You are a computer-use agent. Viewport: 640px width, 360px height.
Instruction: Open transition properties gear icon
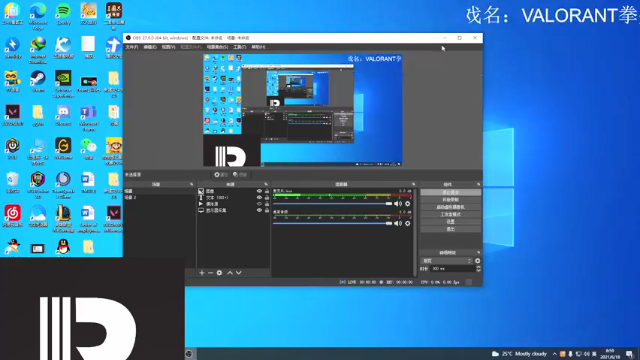pyautogui.click(x=478, y=260)
